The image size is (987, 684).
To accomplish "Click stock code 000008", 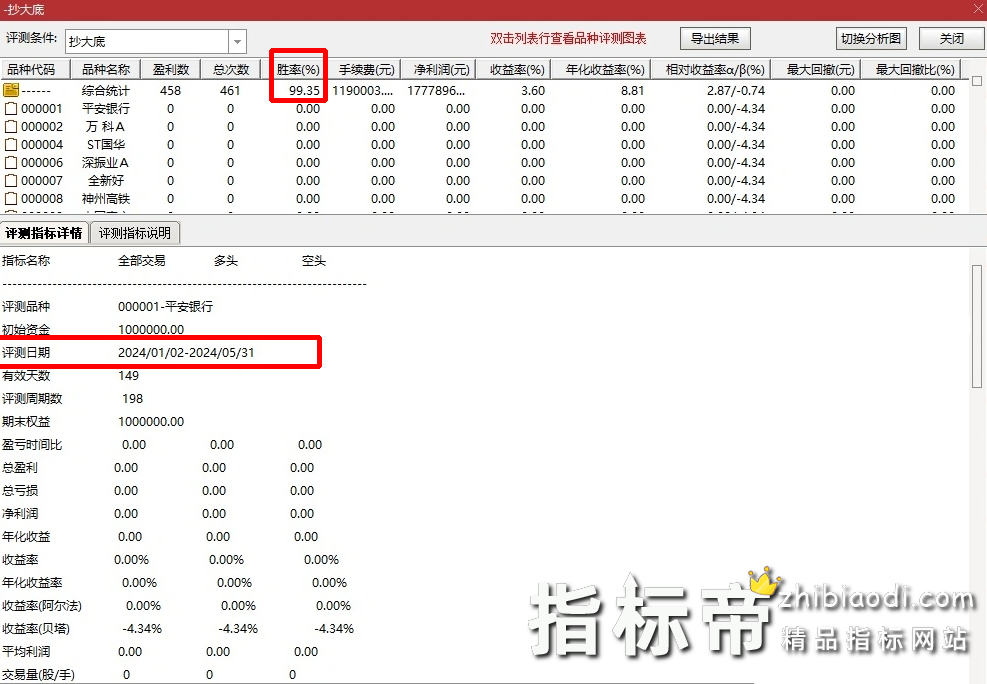I will click(x=42, y=198).
